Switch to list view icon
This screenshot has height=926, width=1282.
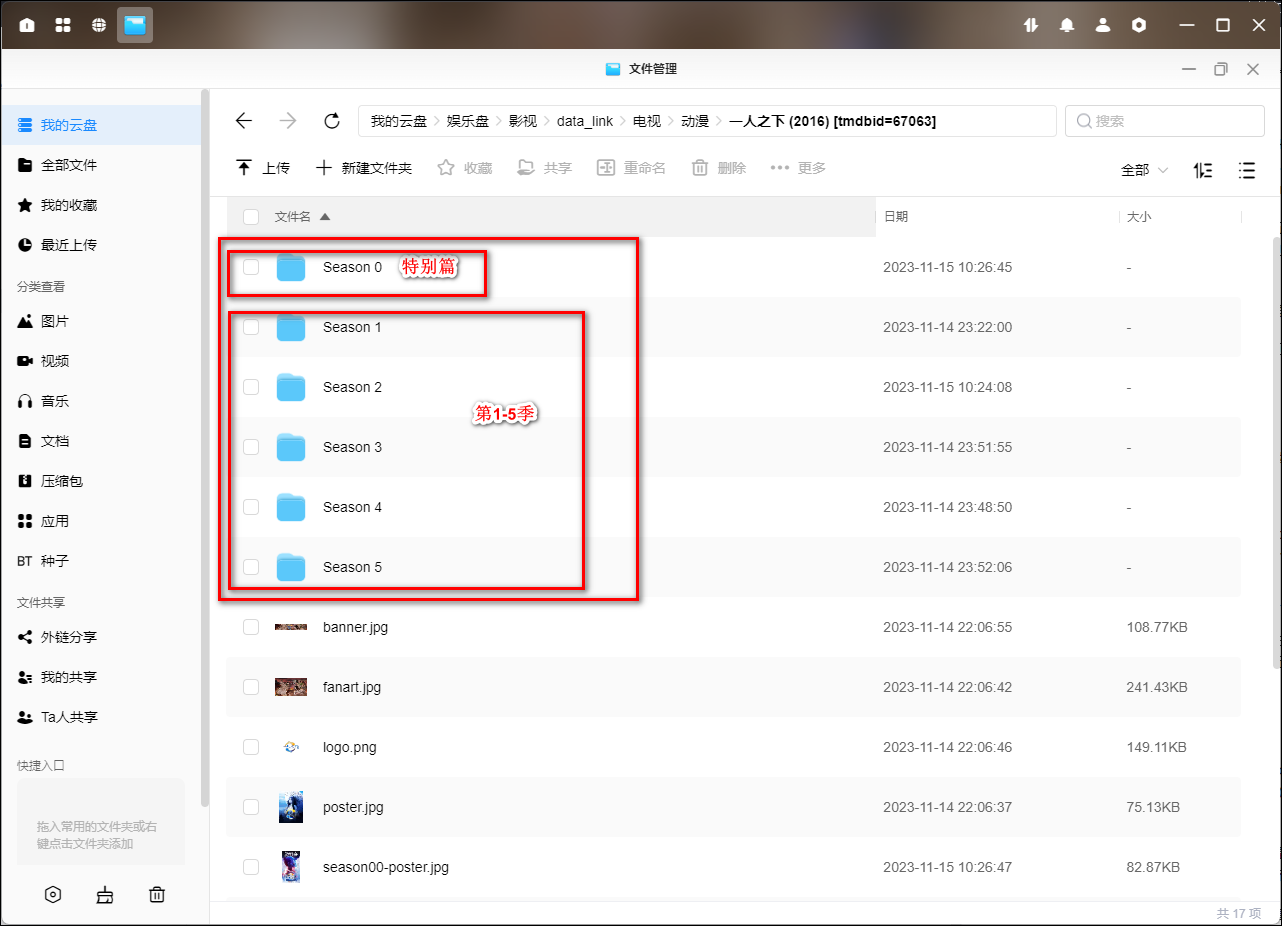click(x=1247, y=170)
